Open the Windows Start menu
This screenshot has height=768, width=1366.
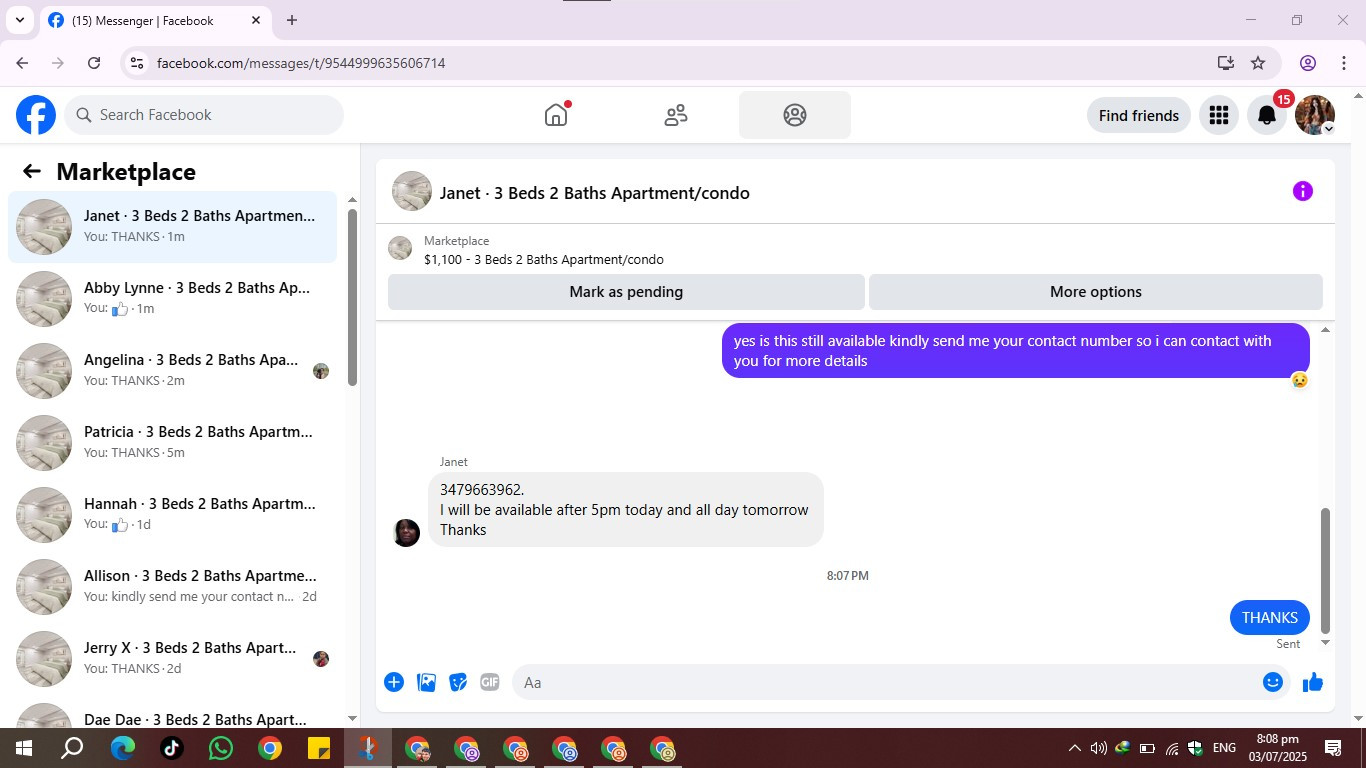tap(22, 748)
